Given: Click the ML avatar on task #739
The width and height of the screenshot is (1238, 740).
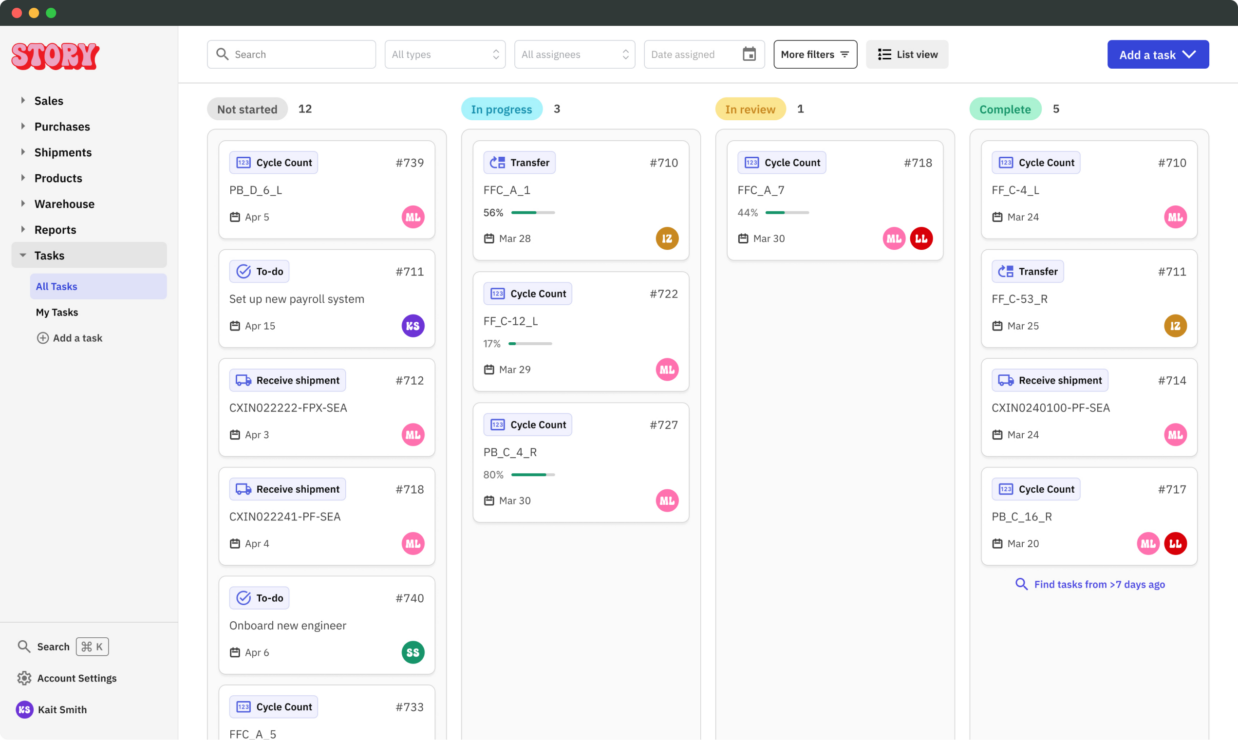Looking at the screenshot, I should (x=413, y=217).
